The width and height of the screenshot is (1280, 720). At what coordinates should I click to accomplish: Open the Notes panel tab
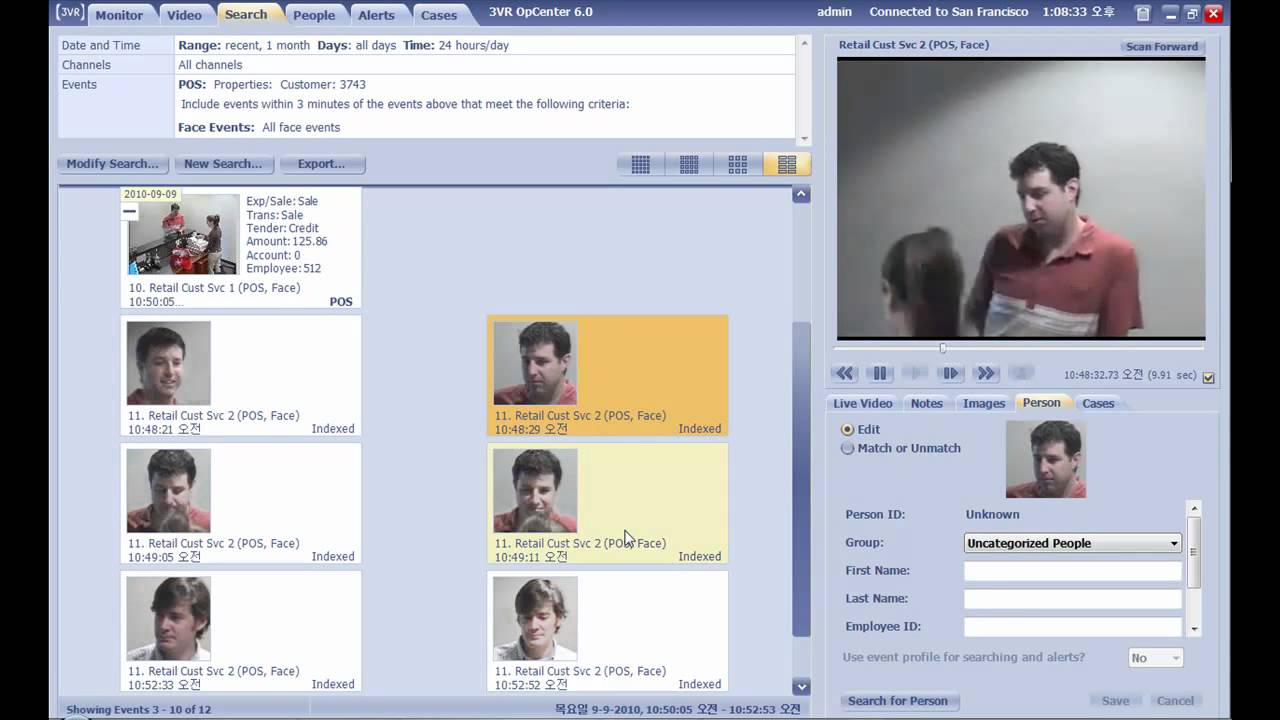(927, 403)
